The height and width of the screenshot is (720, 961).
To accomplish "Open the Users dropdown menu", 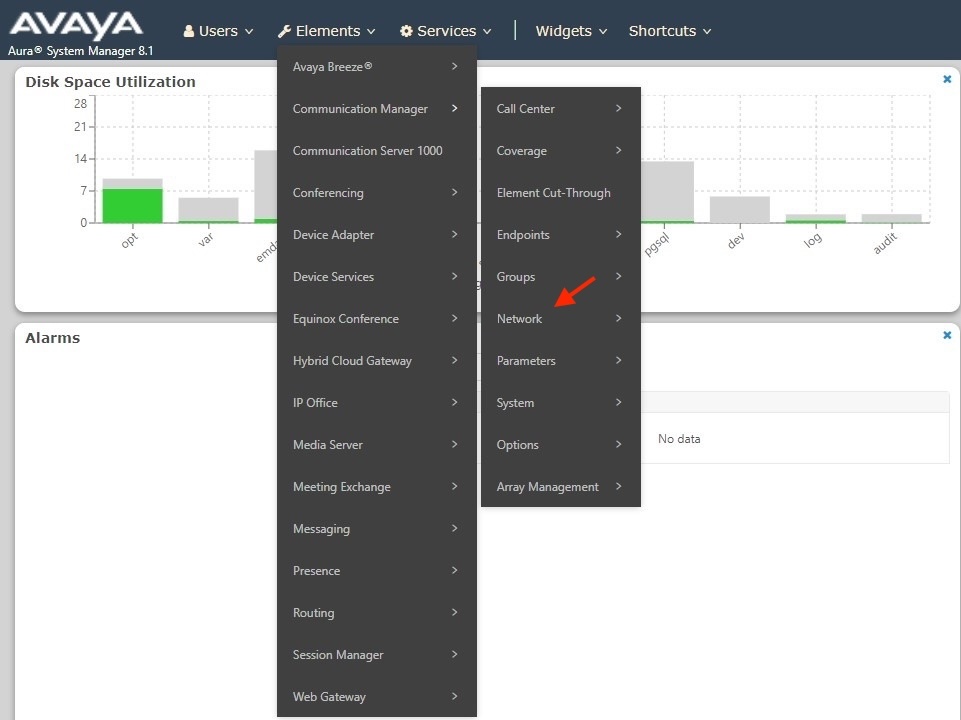I will 218,31.
